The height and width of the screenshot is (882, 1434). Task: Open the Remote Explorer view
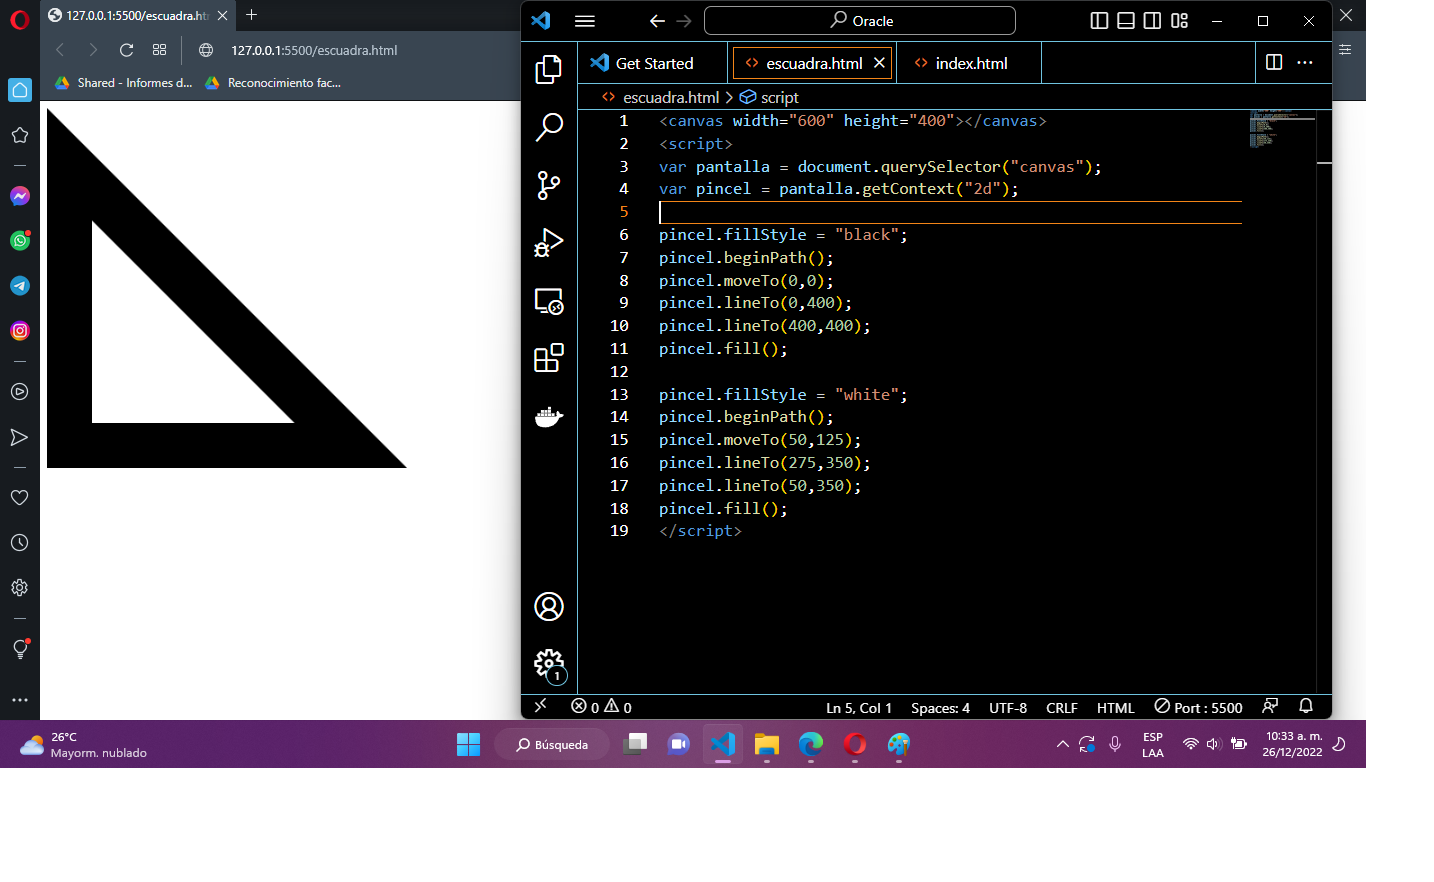(549, 301)
